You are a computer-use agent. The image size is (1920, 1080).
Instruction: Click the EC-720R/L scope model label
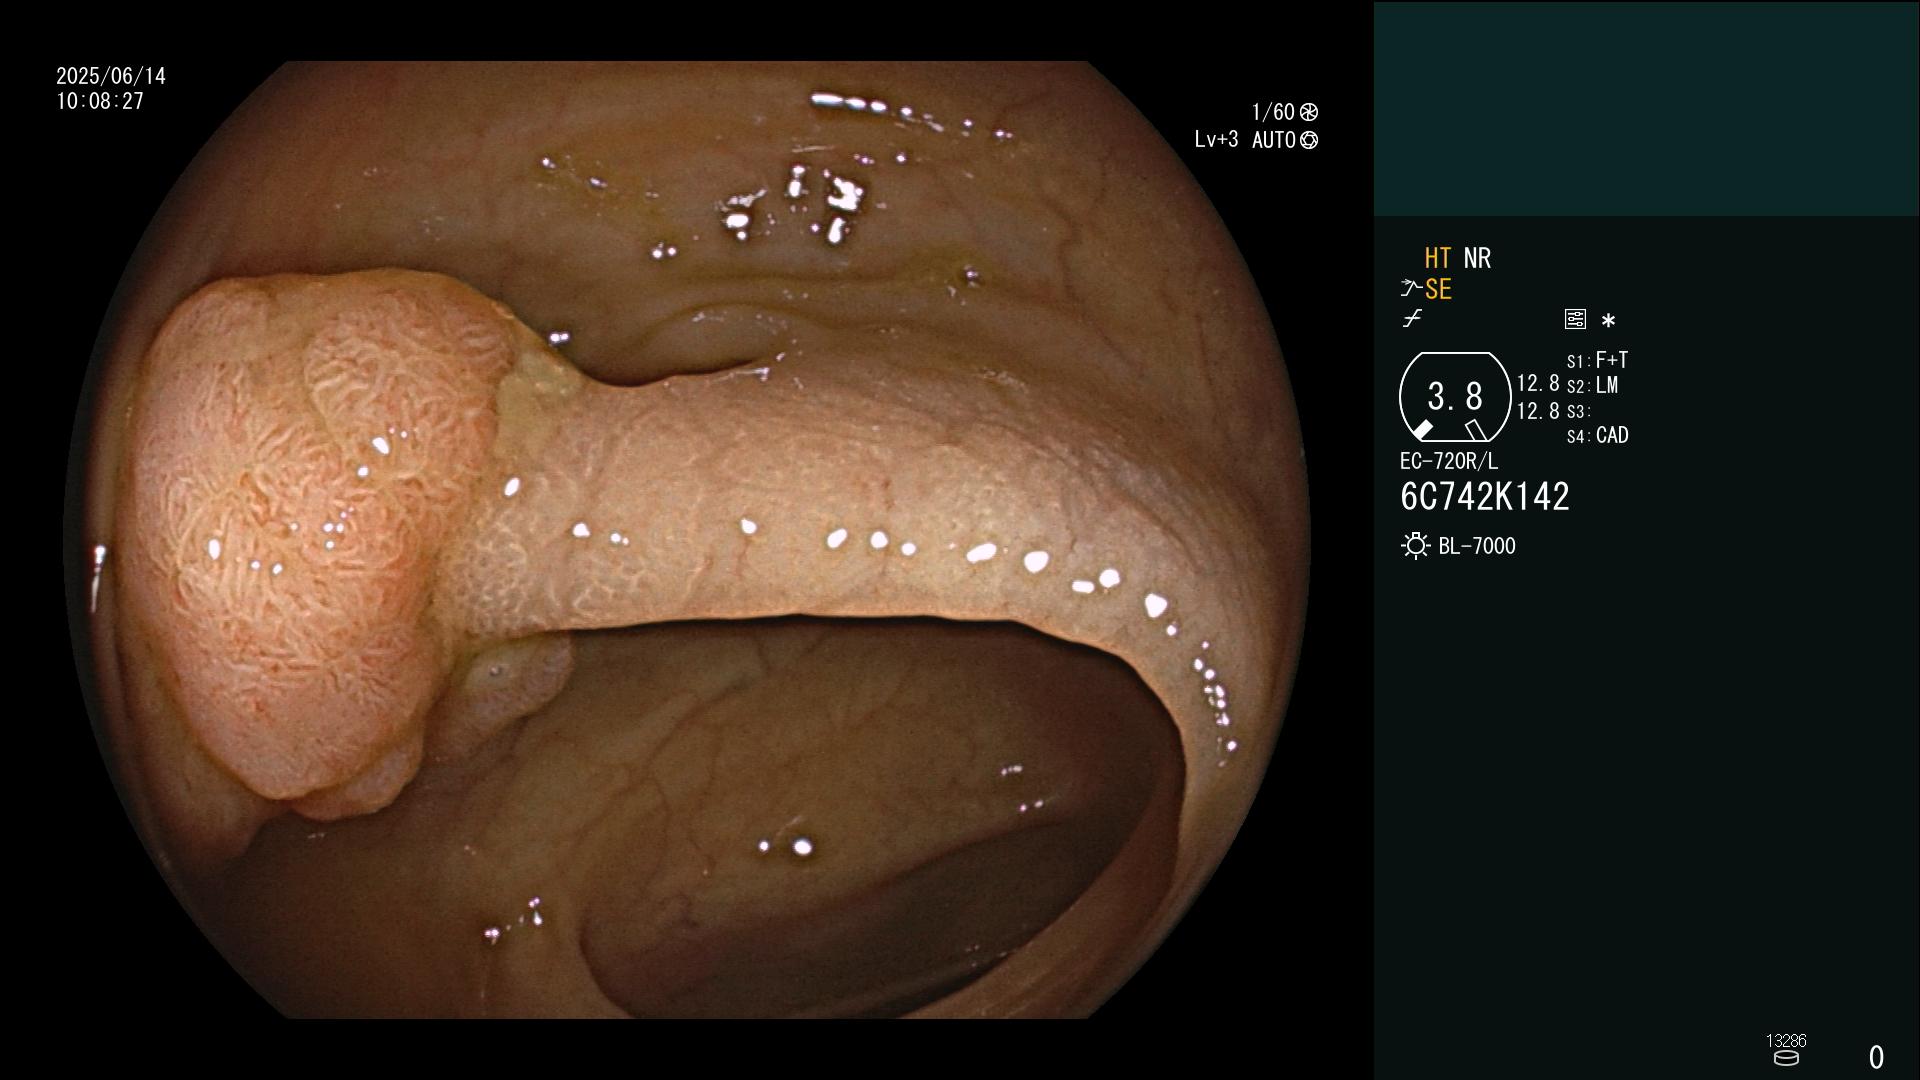click(1449, 461)
